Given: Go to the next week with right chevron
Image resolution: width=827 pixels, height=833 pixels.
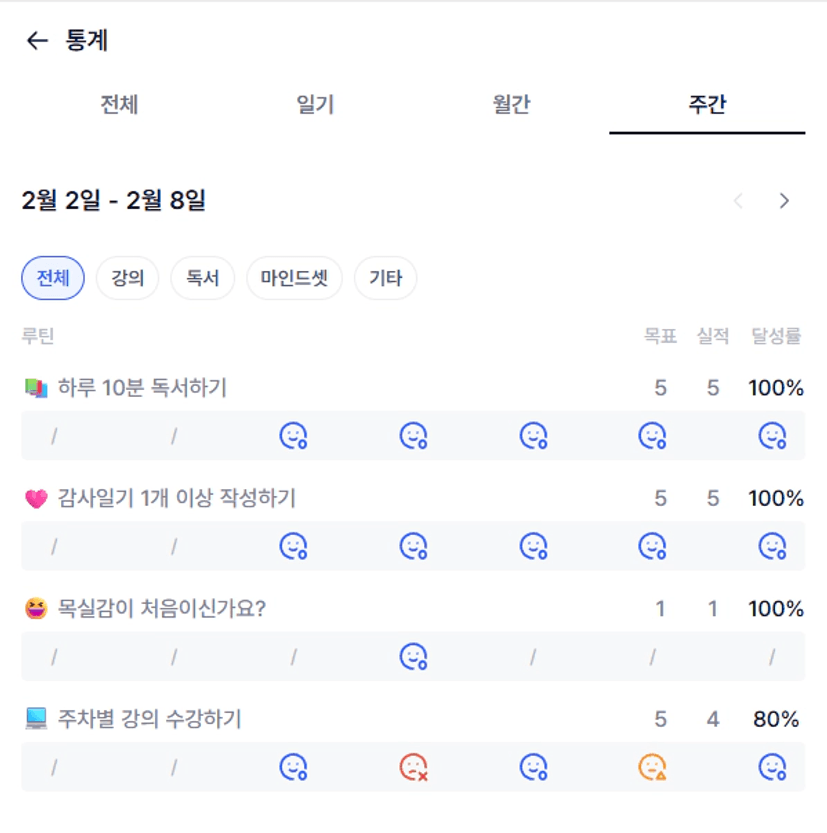Looking at the screenshot, I should [784, 201].
